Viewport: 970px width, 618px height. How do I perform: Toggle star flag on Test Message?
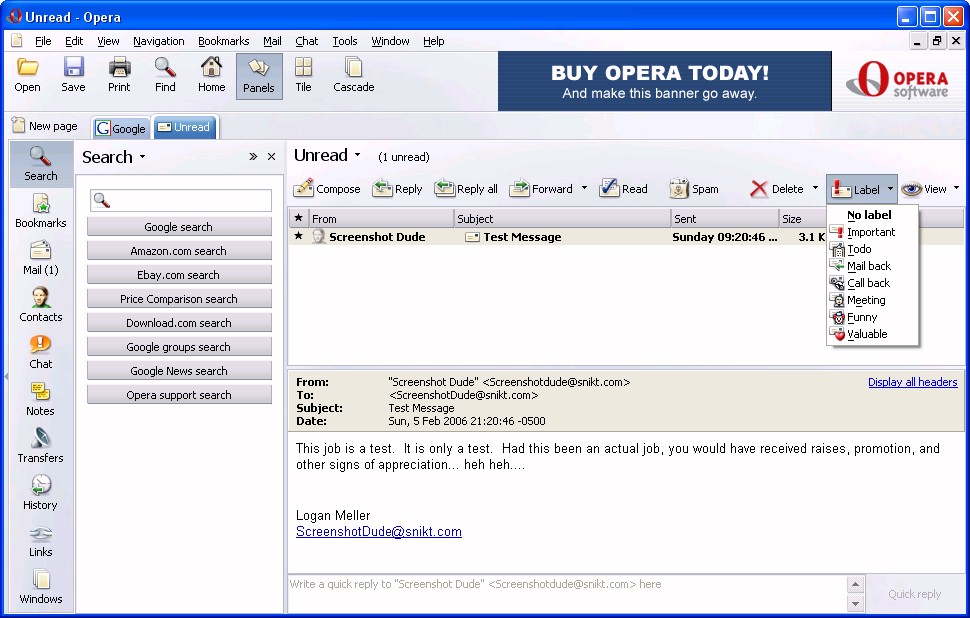(298, 236)
